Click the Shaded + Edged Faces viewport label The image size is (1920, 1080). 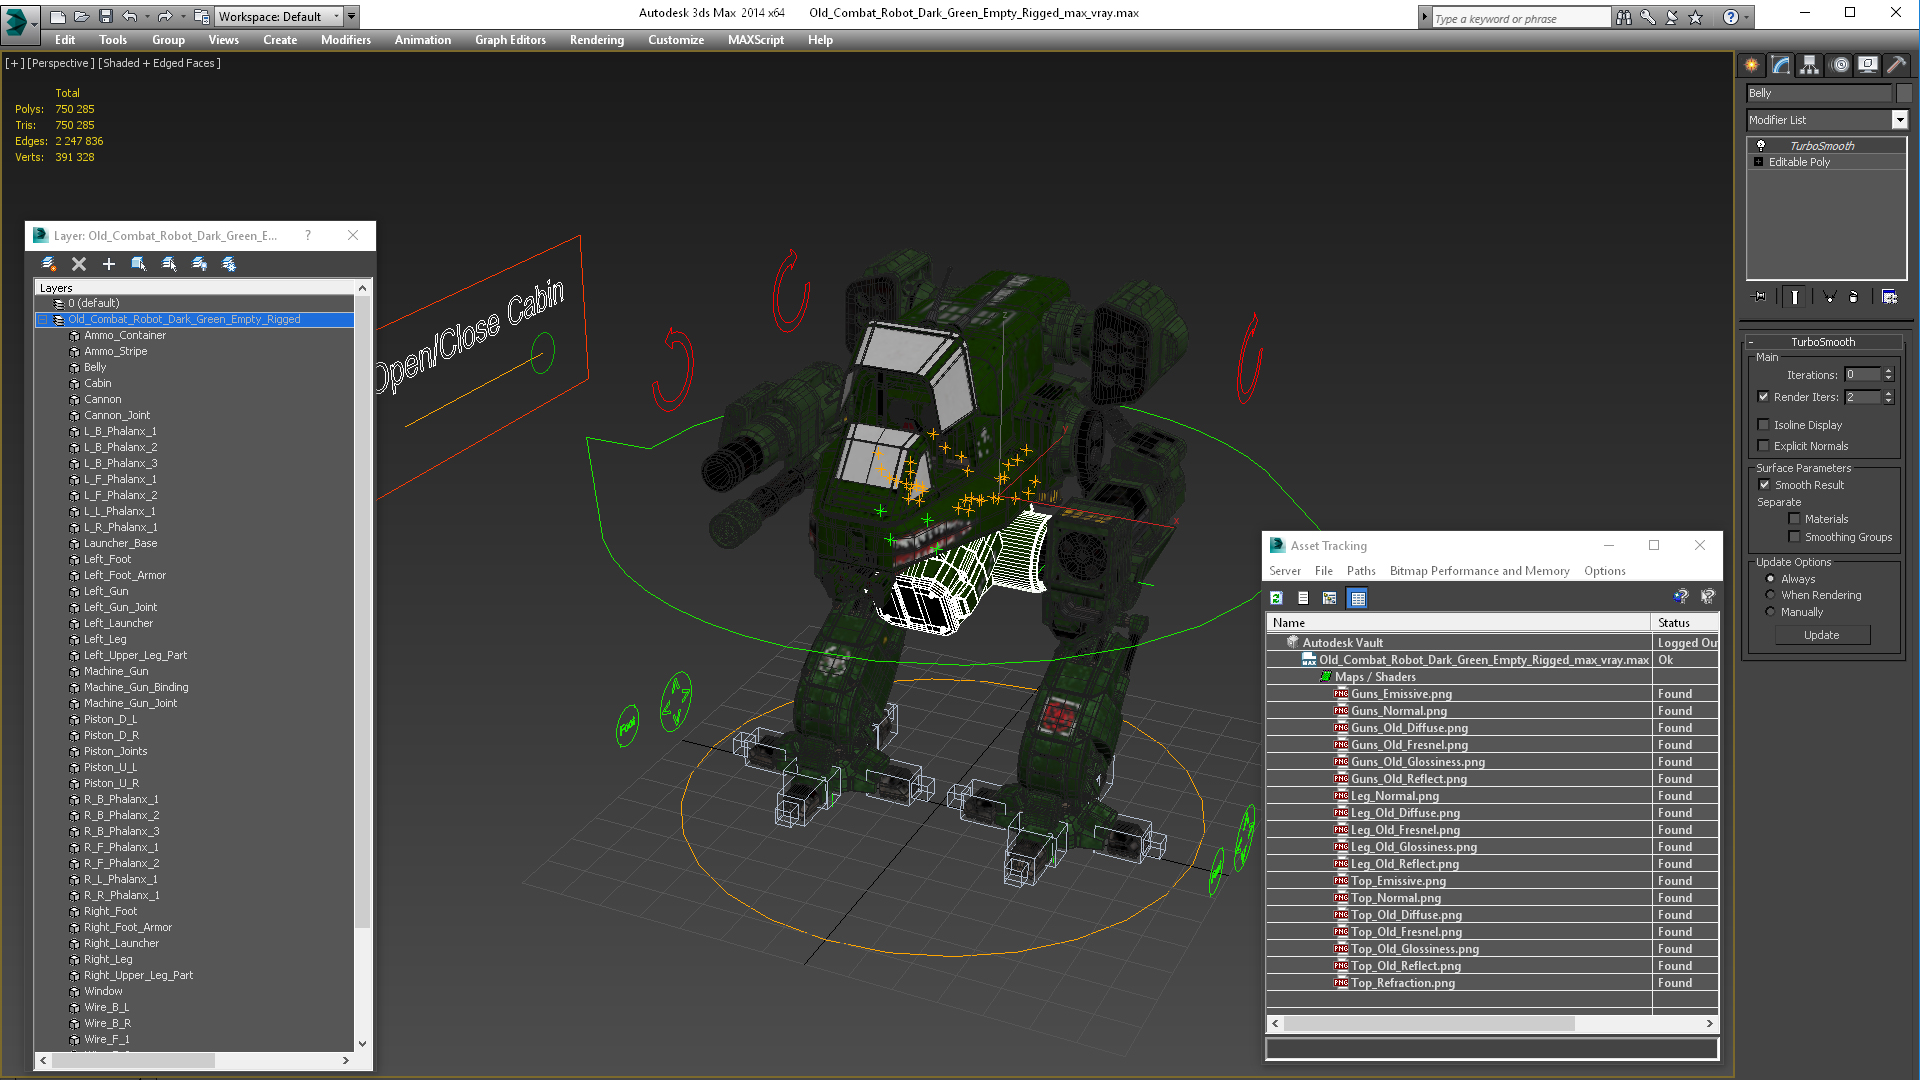click(x=160, y=63)
